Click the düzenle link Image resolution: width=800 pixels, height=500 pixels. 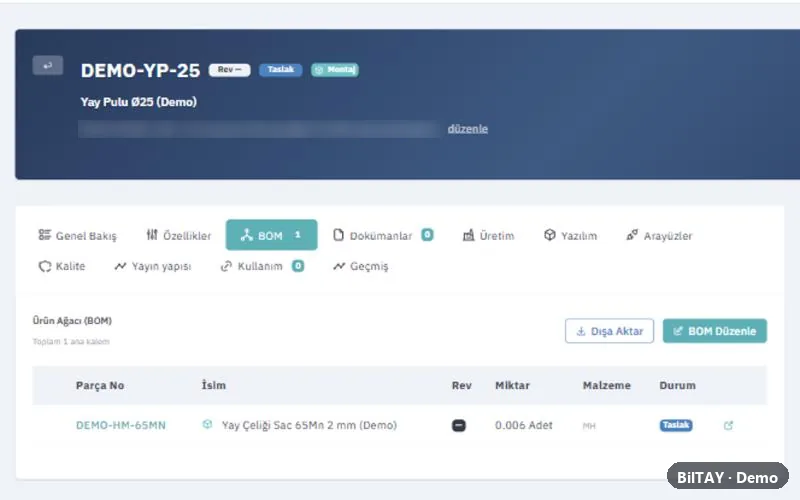click(x=467, y=129)
